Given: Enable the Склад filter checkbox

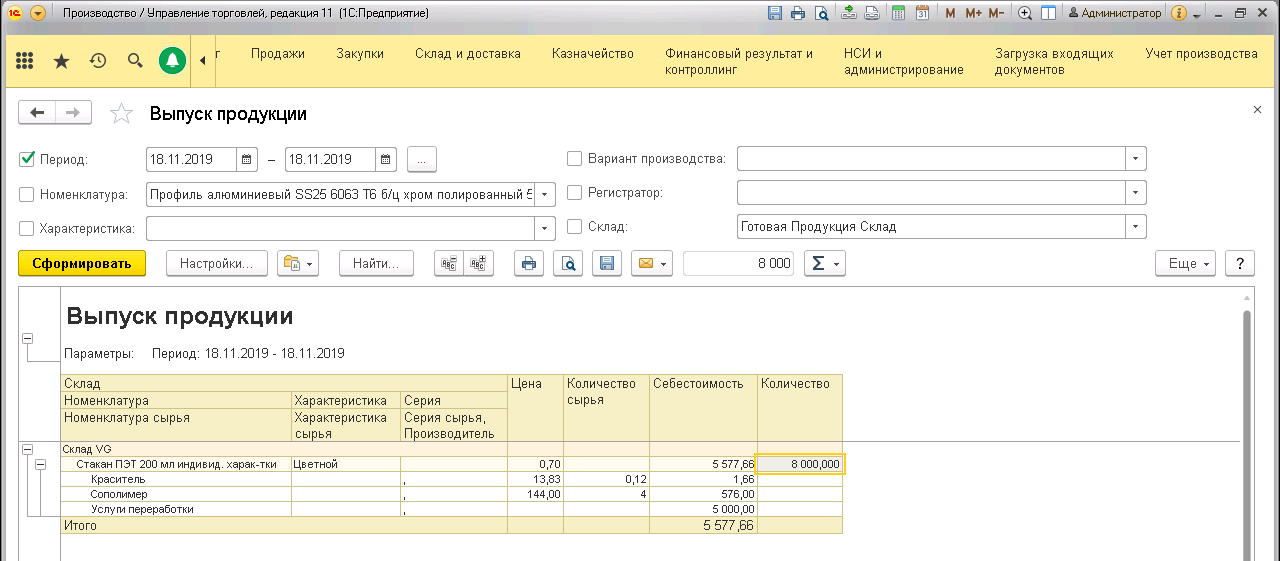Looking at the screenshot, I should coord(575,227).
